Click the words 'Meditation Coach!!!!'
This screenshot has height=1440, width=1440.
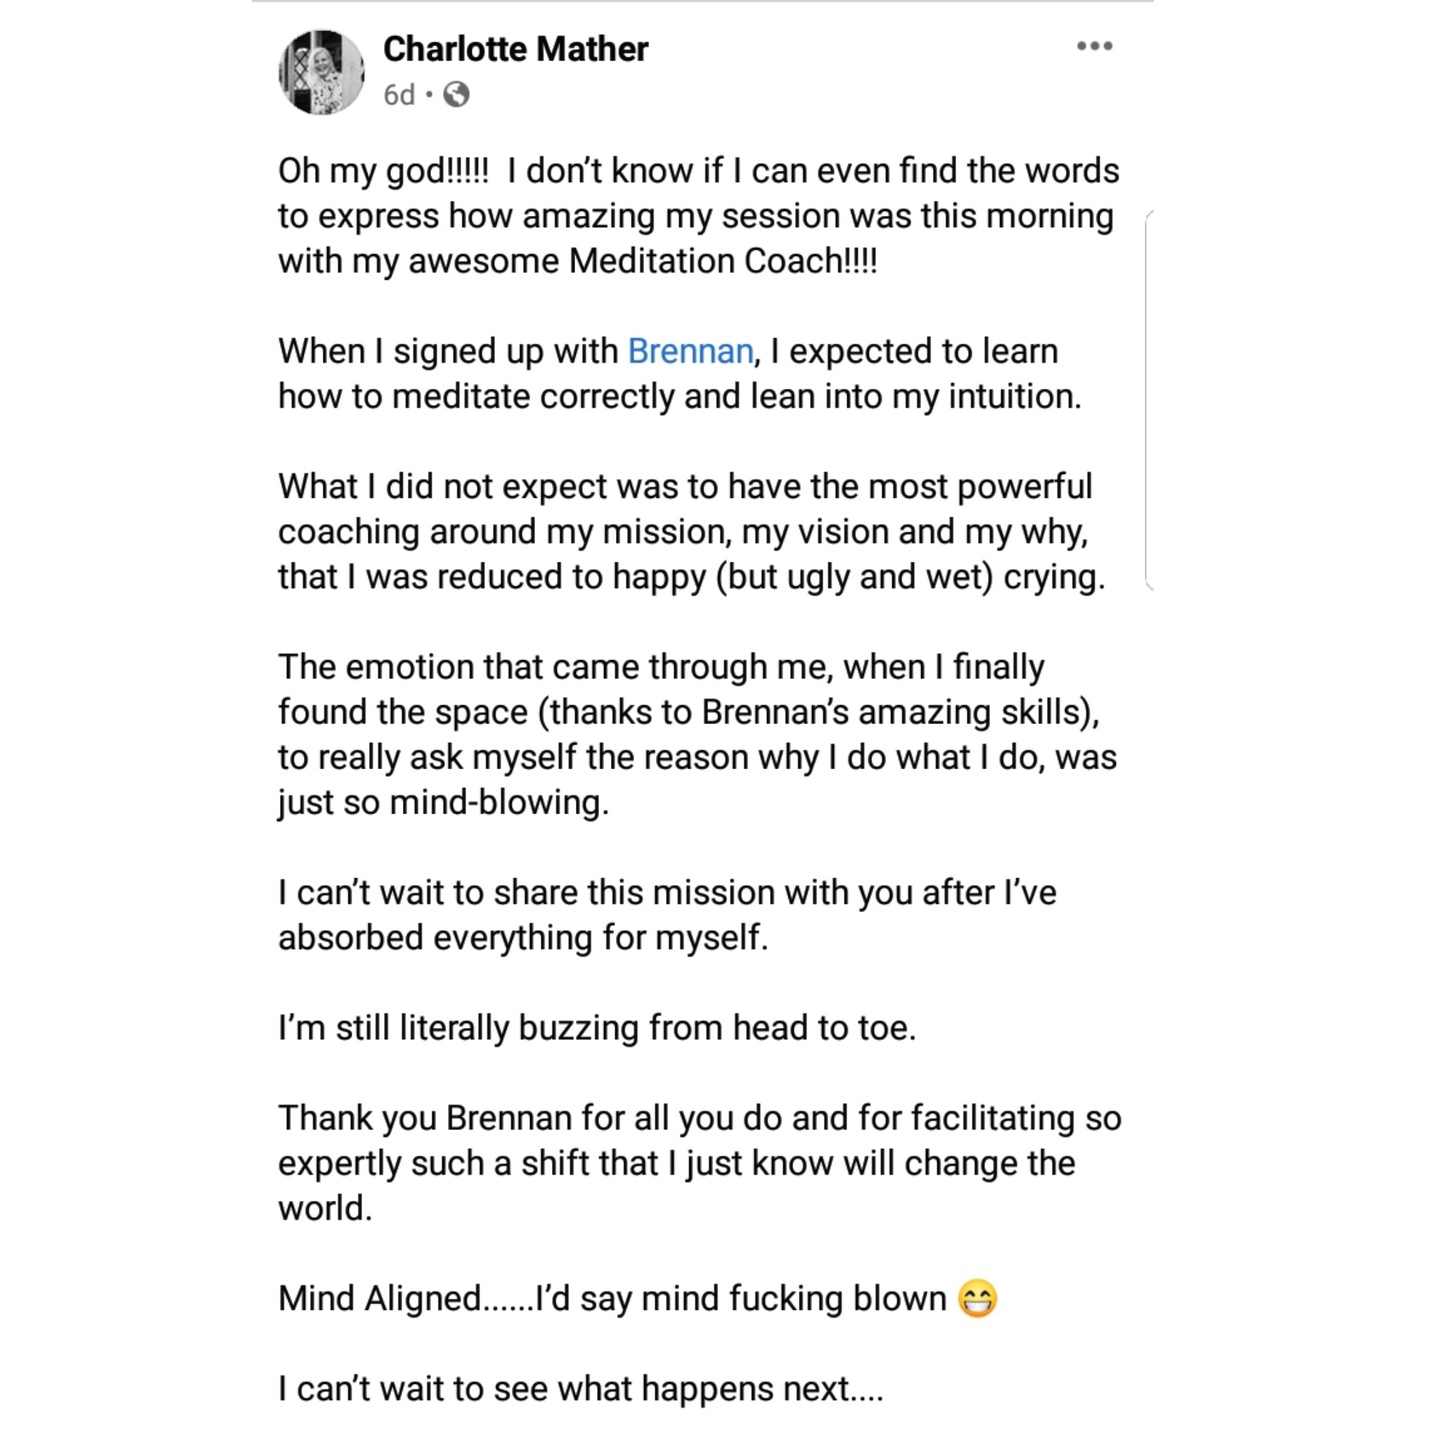tap(723, 261)
